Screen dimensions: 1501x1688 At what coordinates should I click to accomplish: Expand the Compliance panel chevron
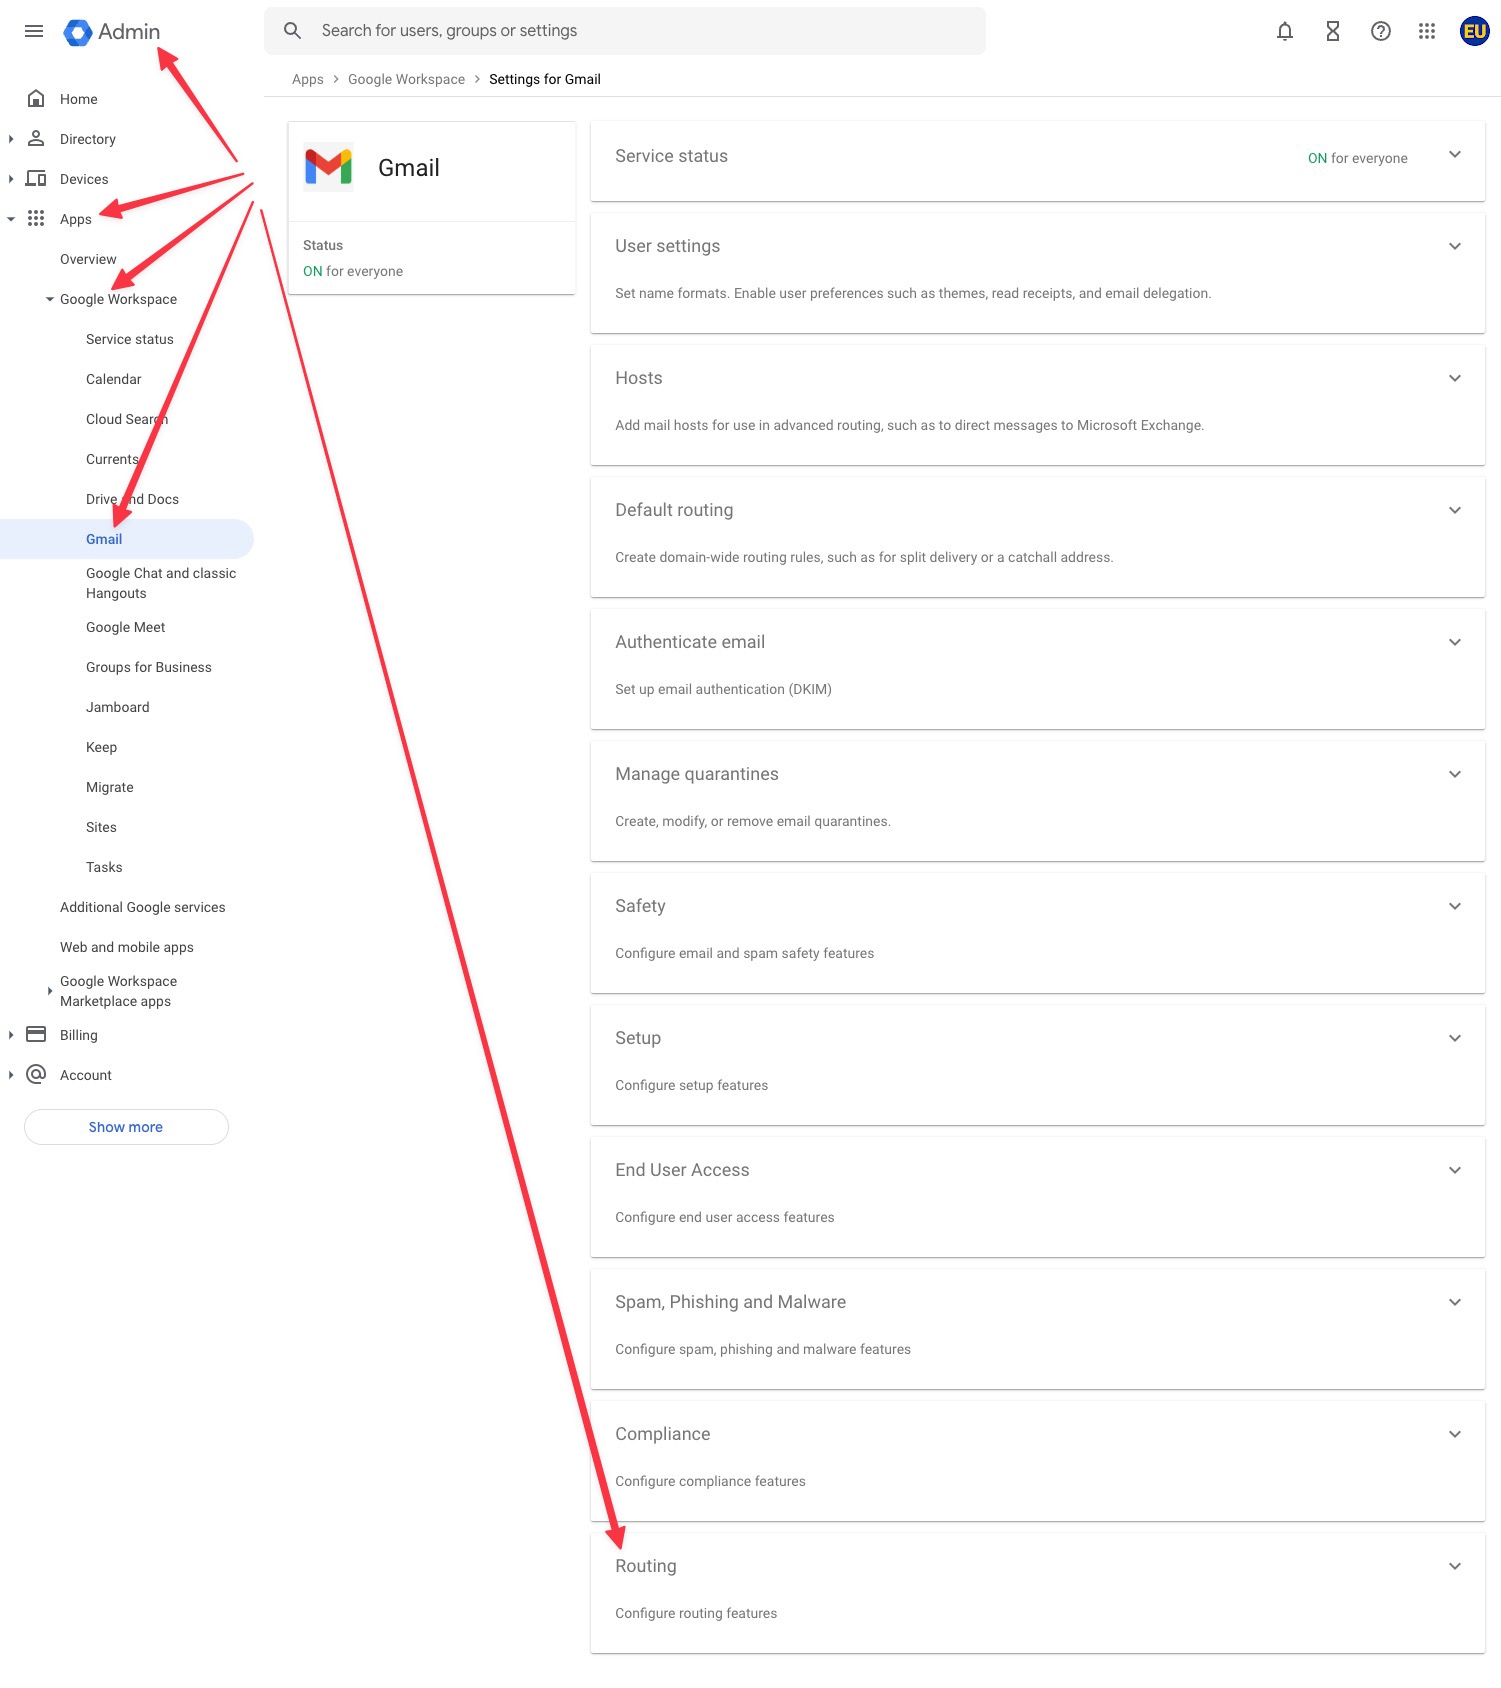[1455, 1434]
